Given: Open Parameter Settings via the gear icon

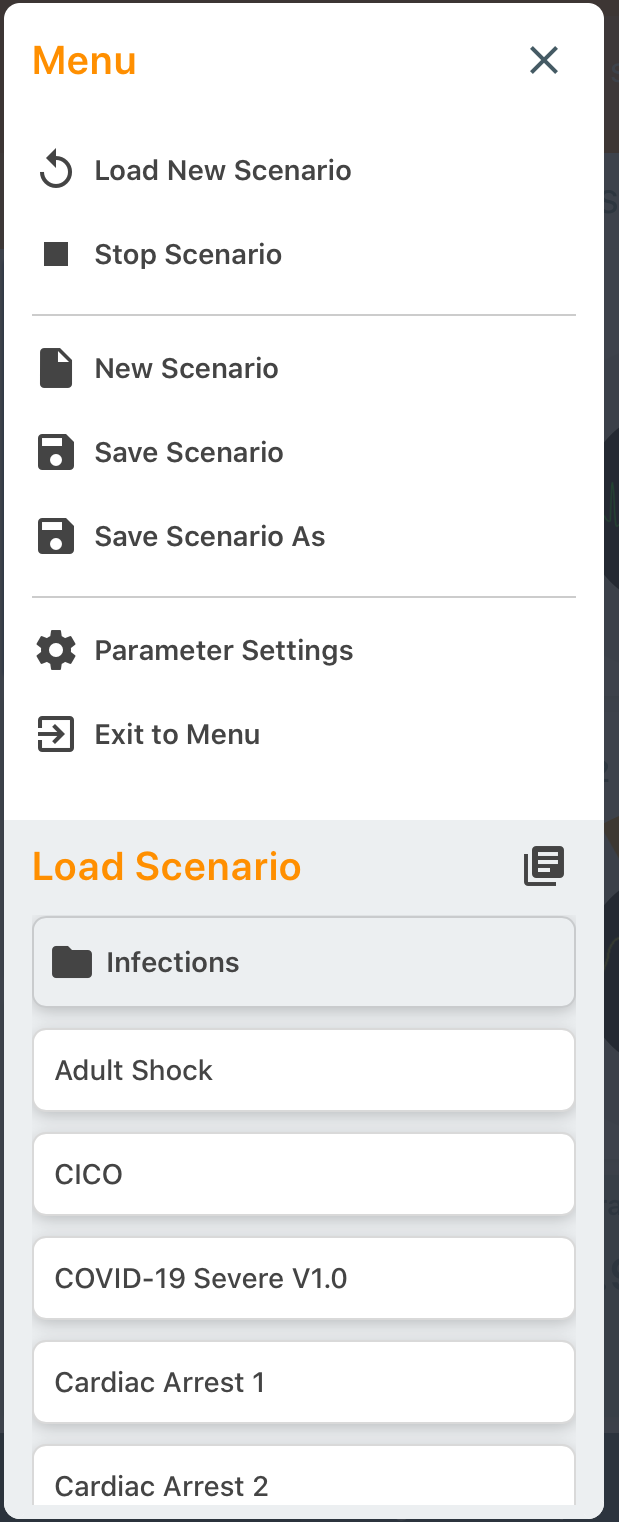Looking at the screenshot, I should pos(57,650).
